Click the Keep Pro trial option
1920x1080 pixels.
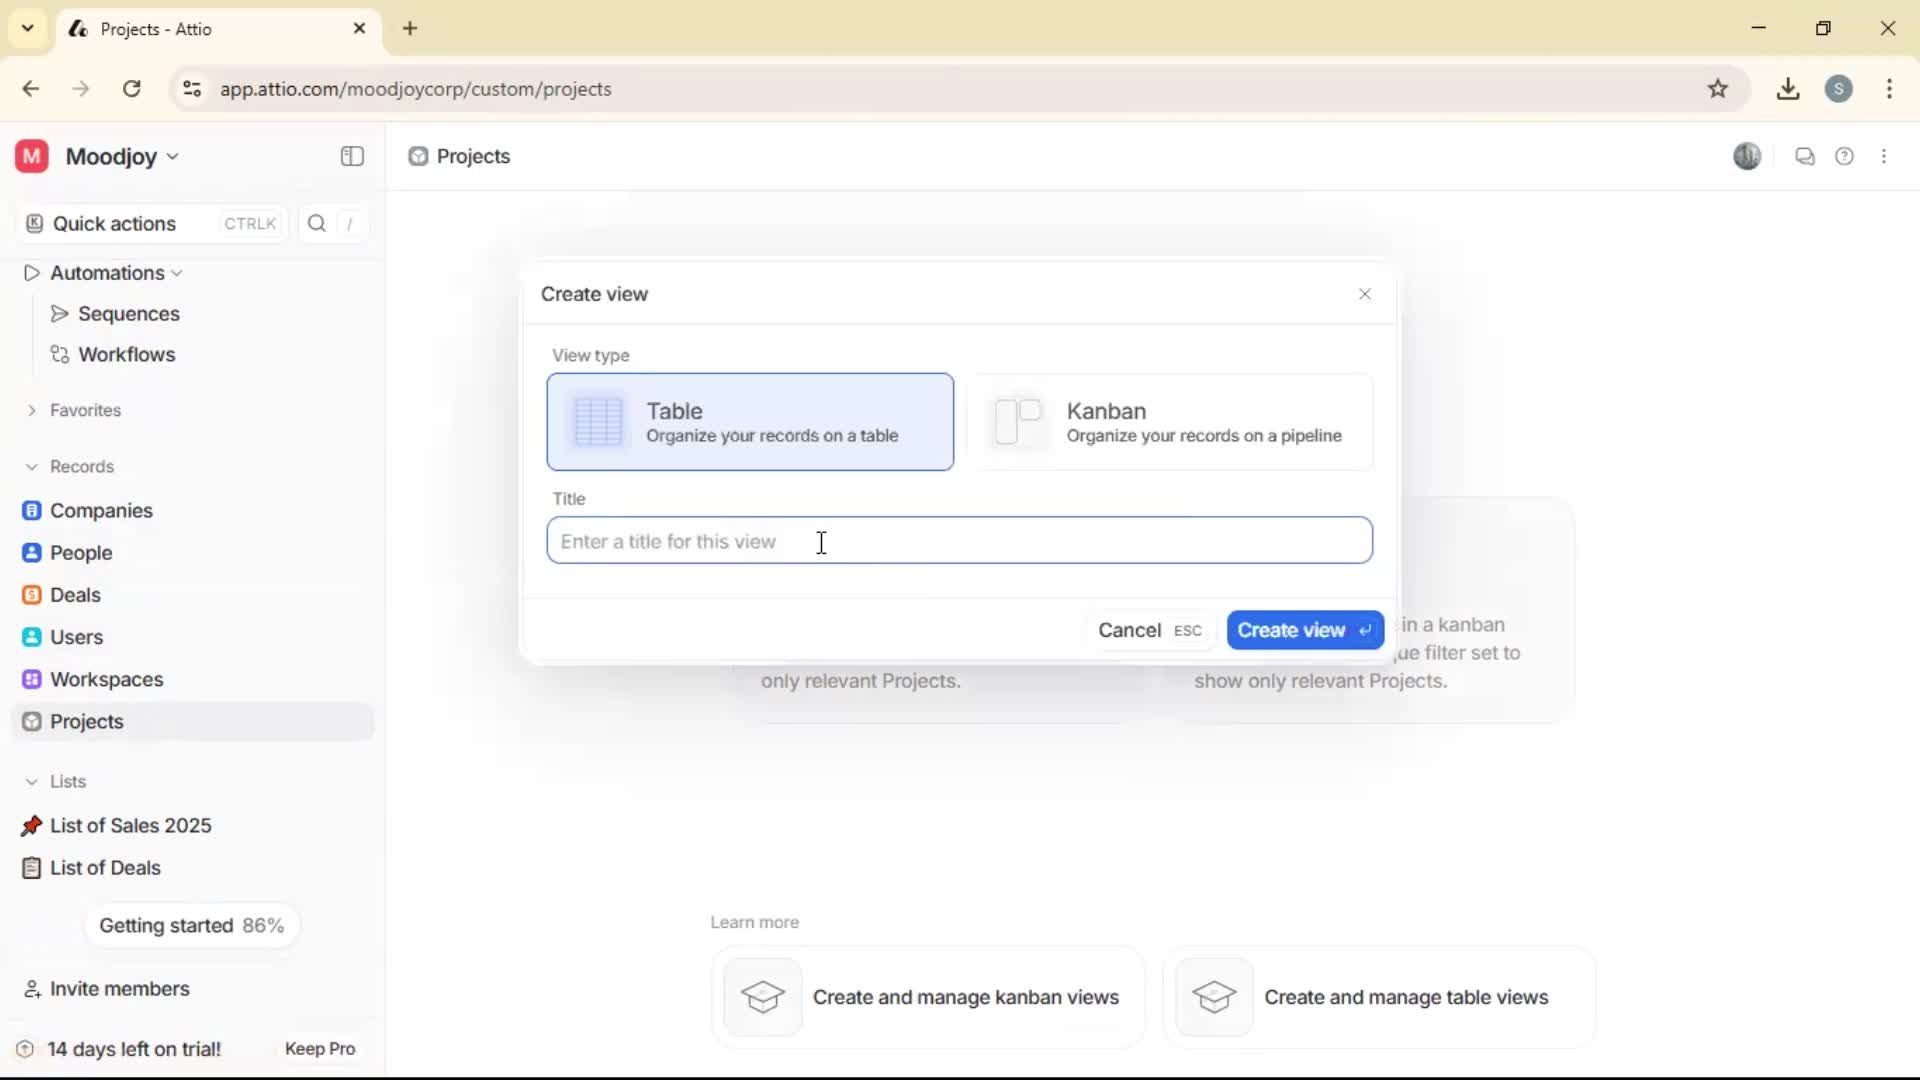click(x=319, y=1048)
